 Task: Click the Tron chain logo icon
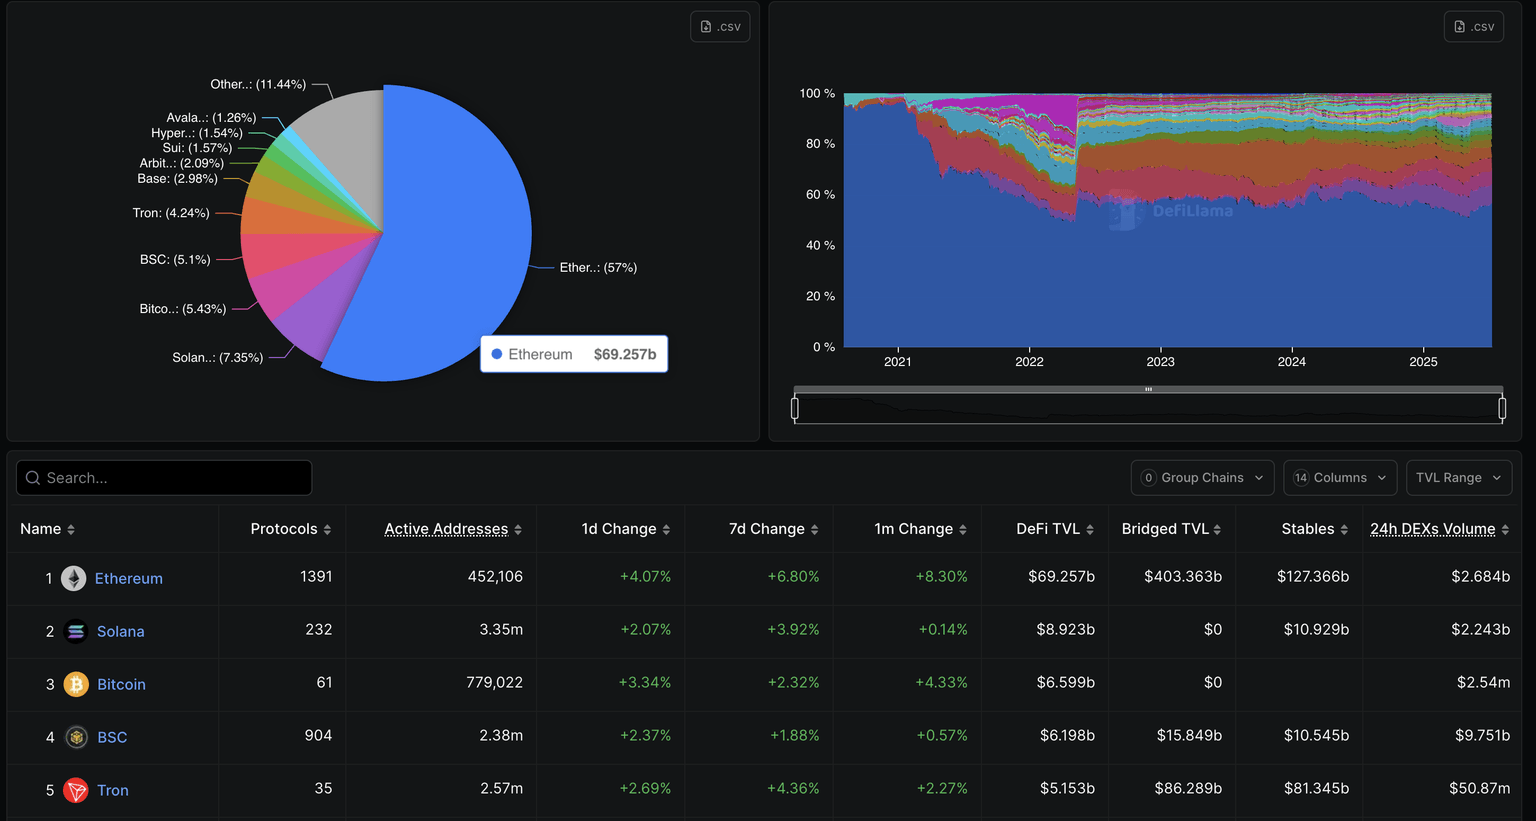click(x=76, y=790)
